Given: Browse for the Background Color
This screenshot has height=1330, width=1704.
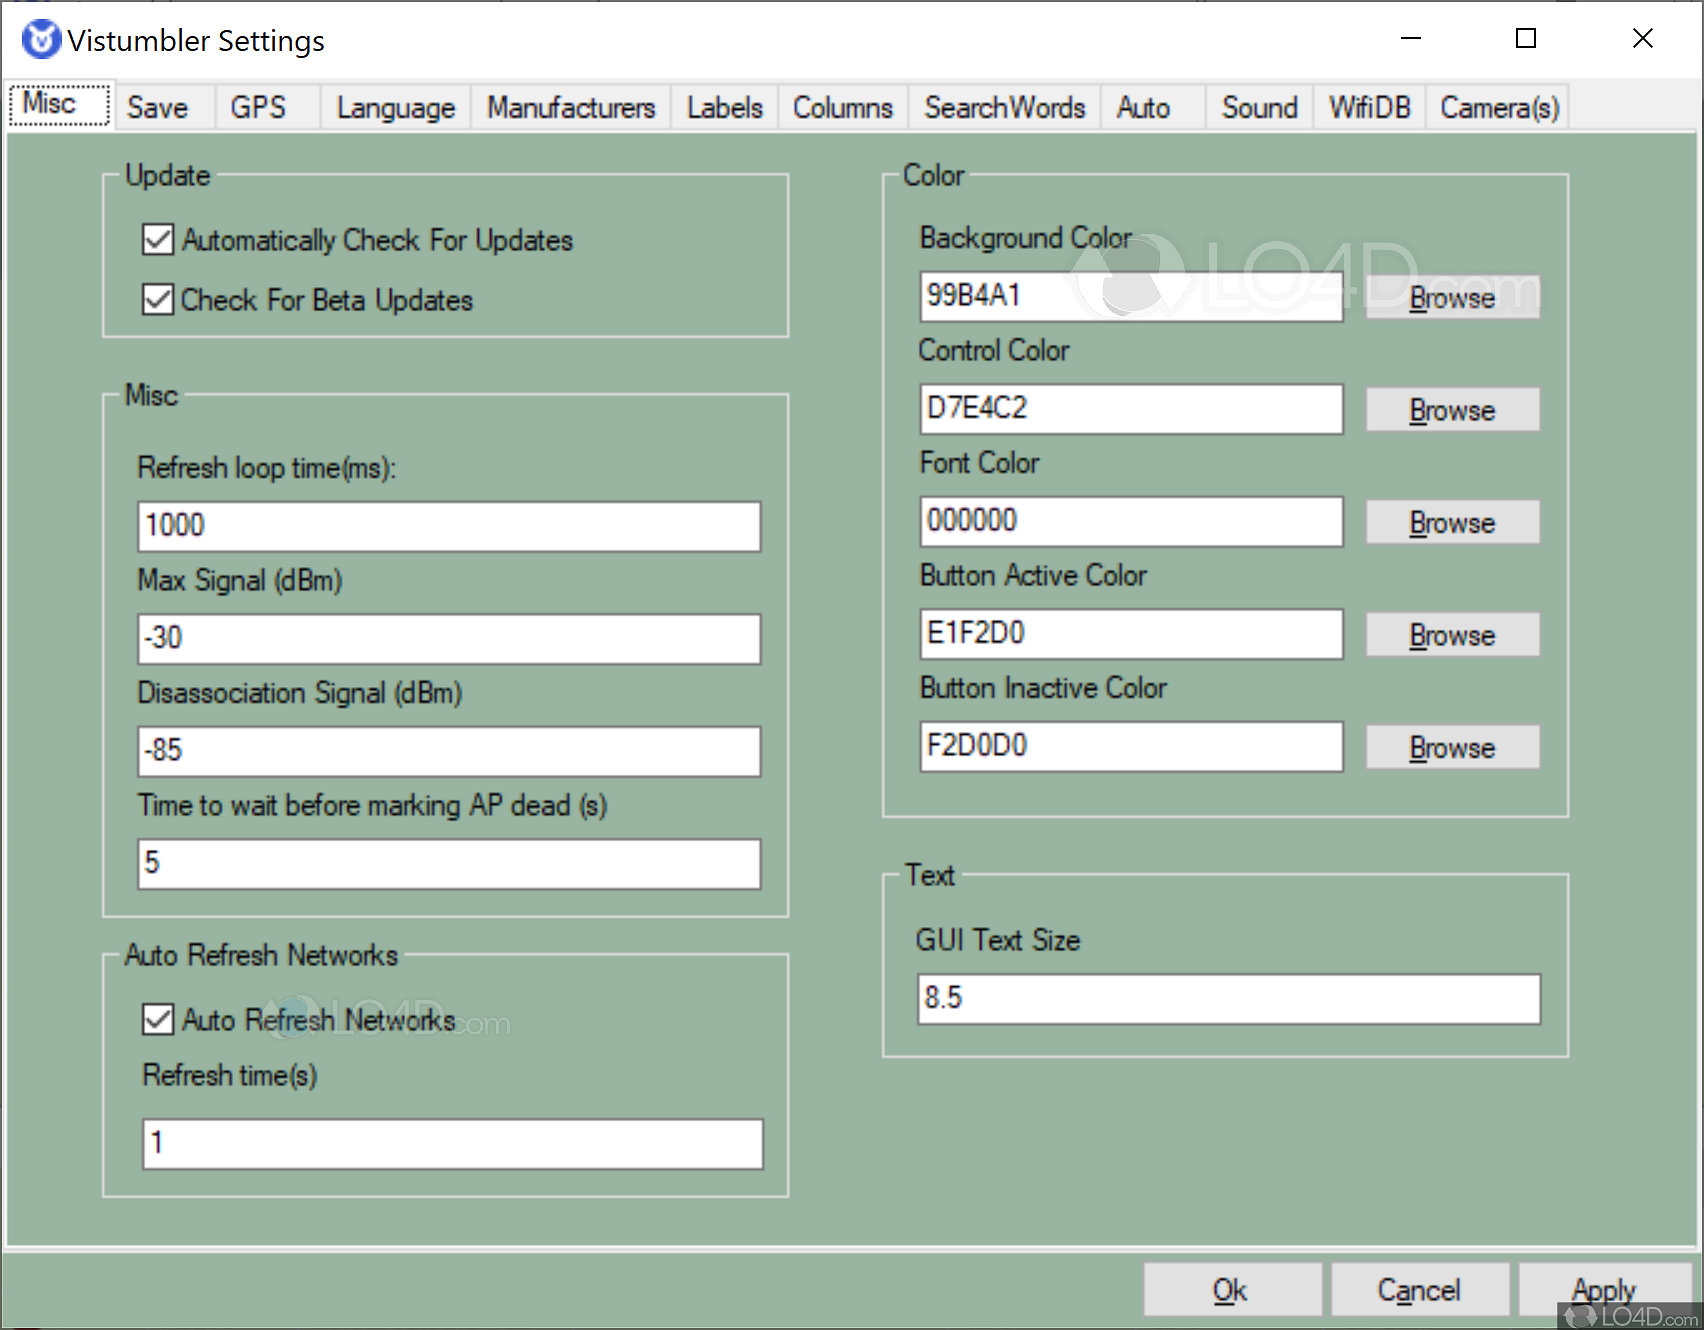Looking at the screenshot, I should pos(1452,298).
